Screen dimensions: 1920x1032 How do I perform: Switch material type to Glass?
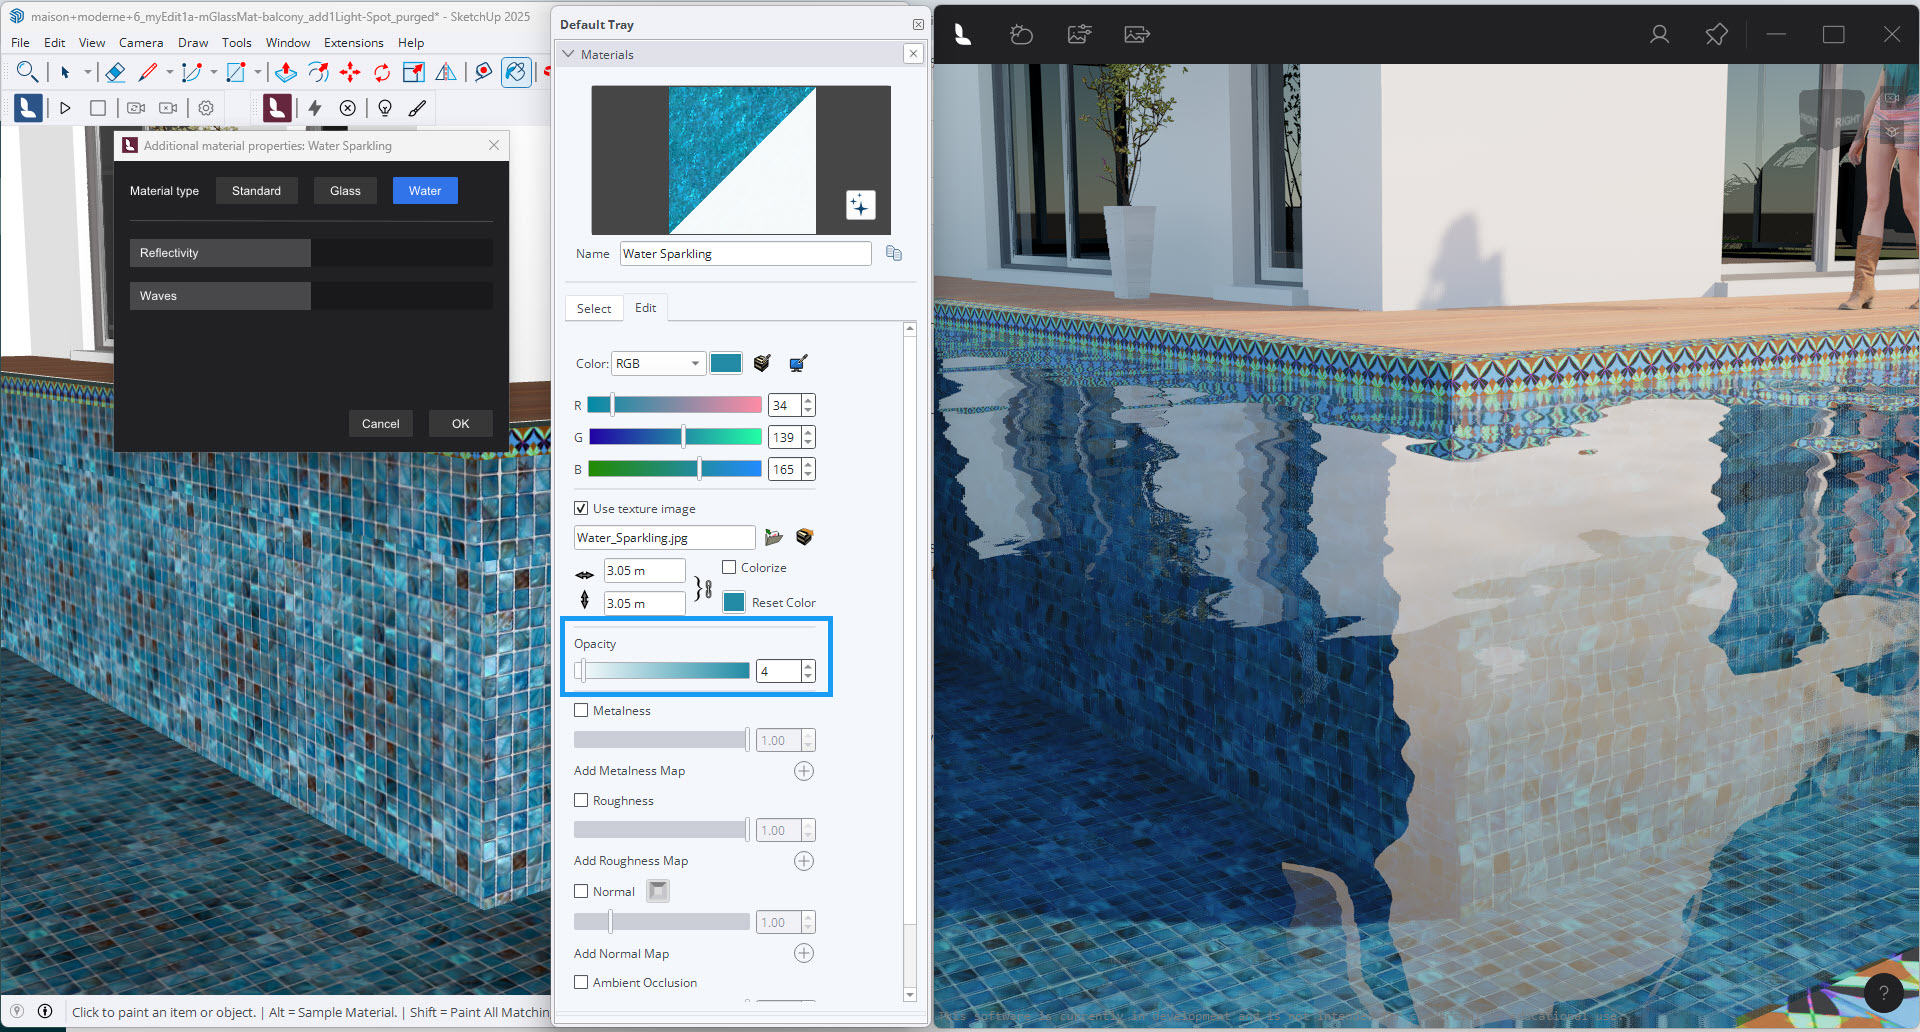click(x=344, y=190)
